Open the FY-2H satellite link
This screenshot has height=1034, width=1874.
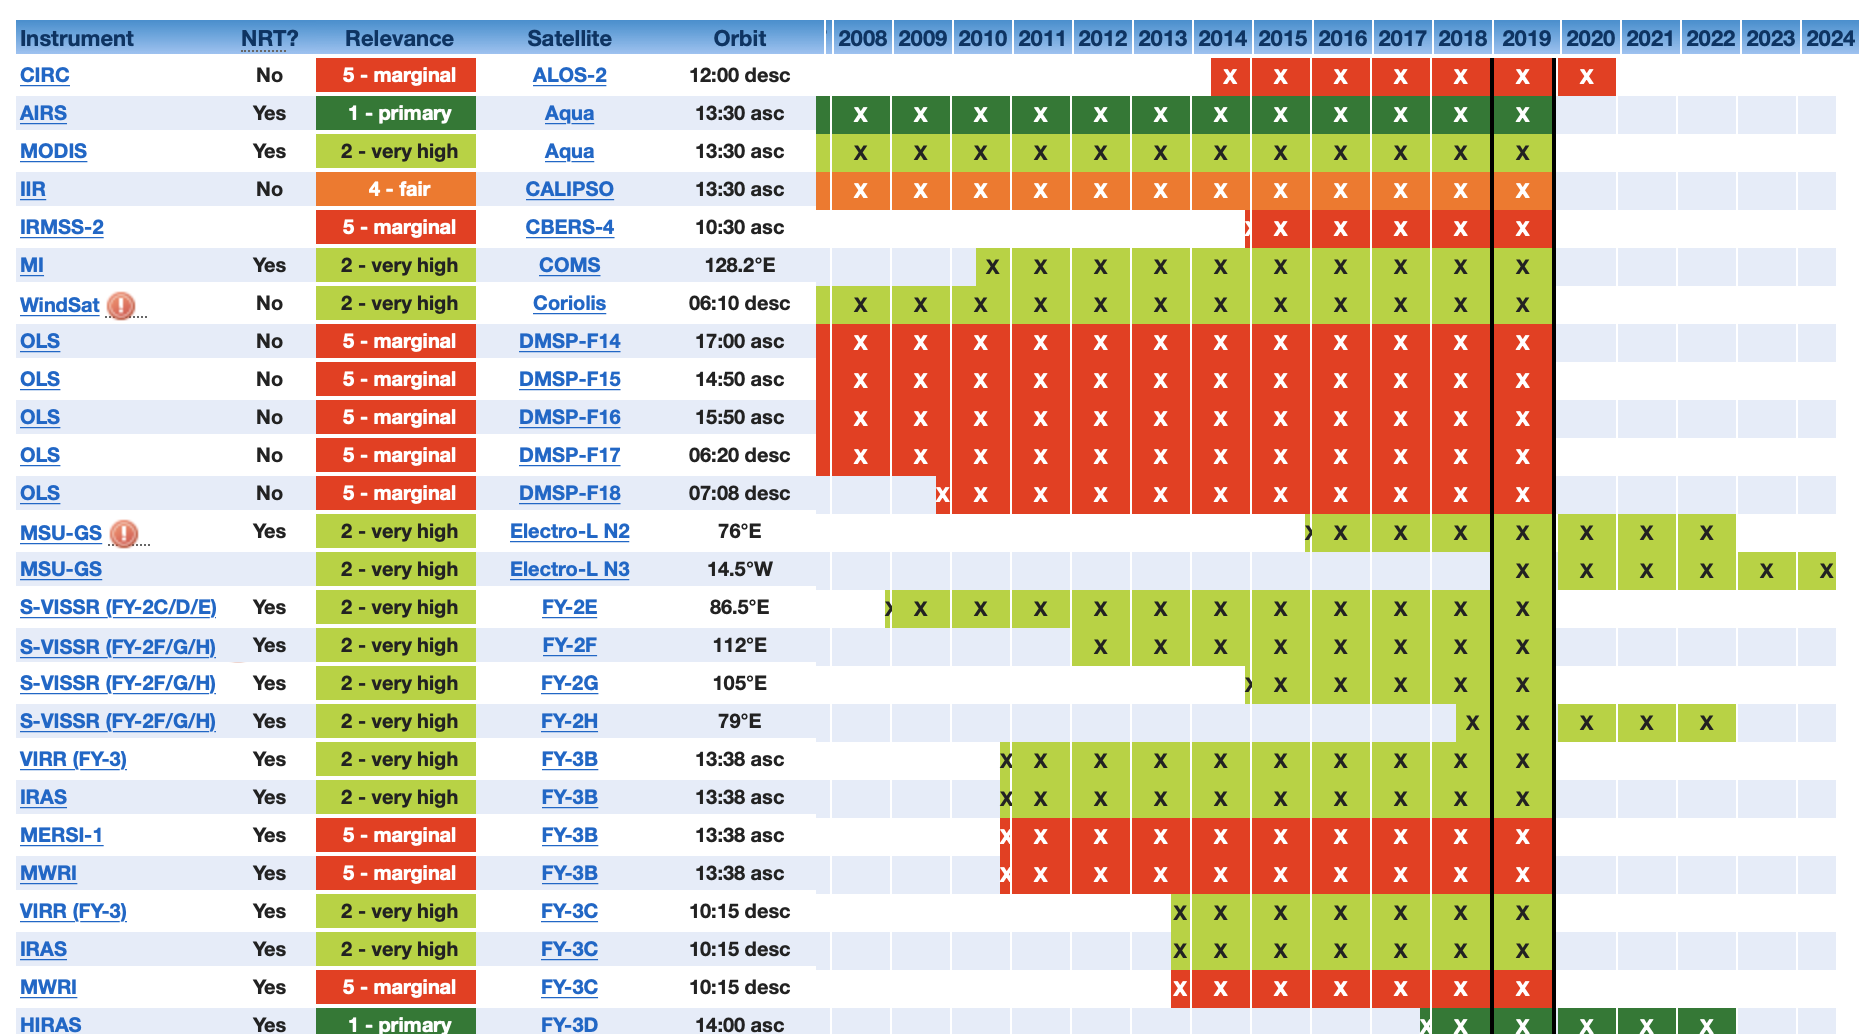[x=570, y=721]
